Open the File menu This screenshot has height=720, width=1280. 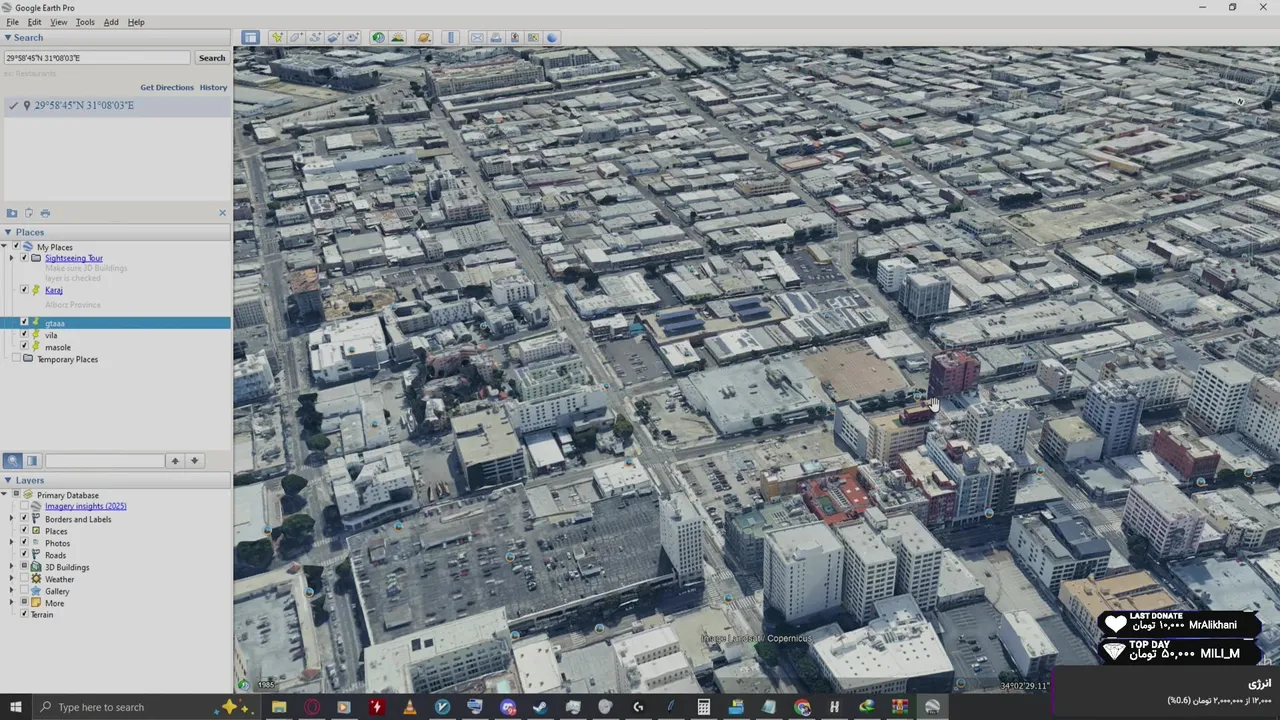(12, 22)
